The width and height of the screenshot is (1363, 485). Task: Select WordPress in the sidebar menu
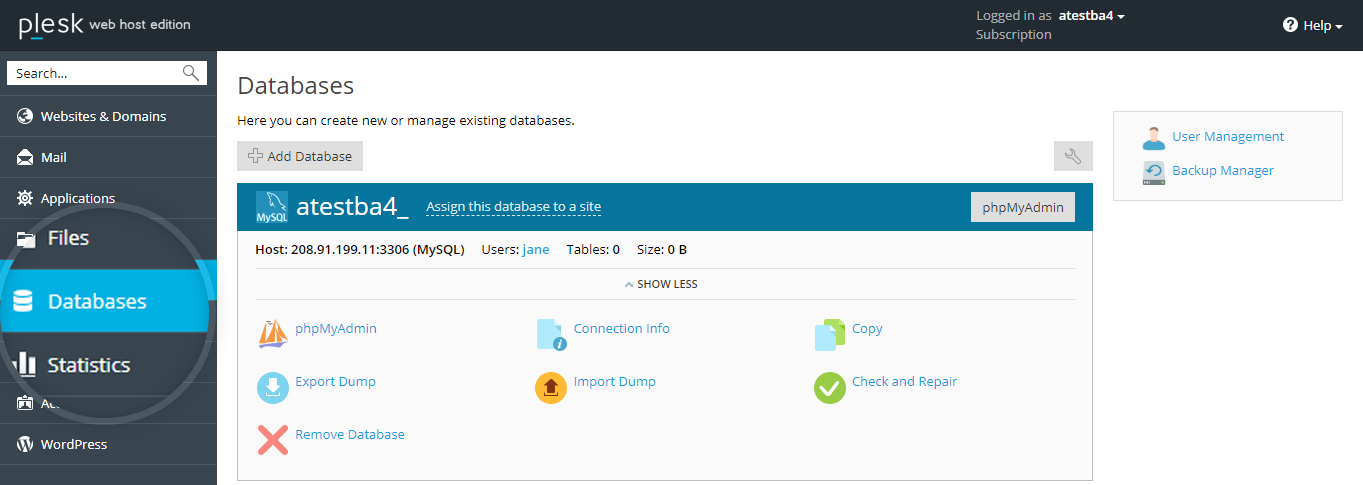73,444
